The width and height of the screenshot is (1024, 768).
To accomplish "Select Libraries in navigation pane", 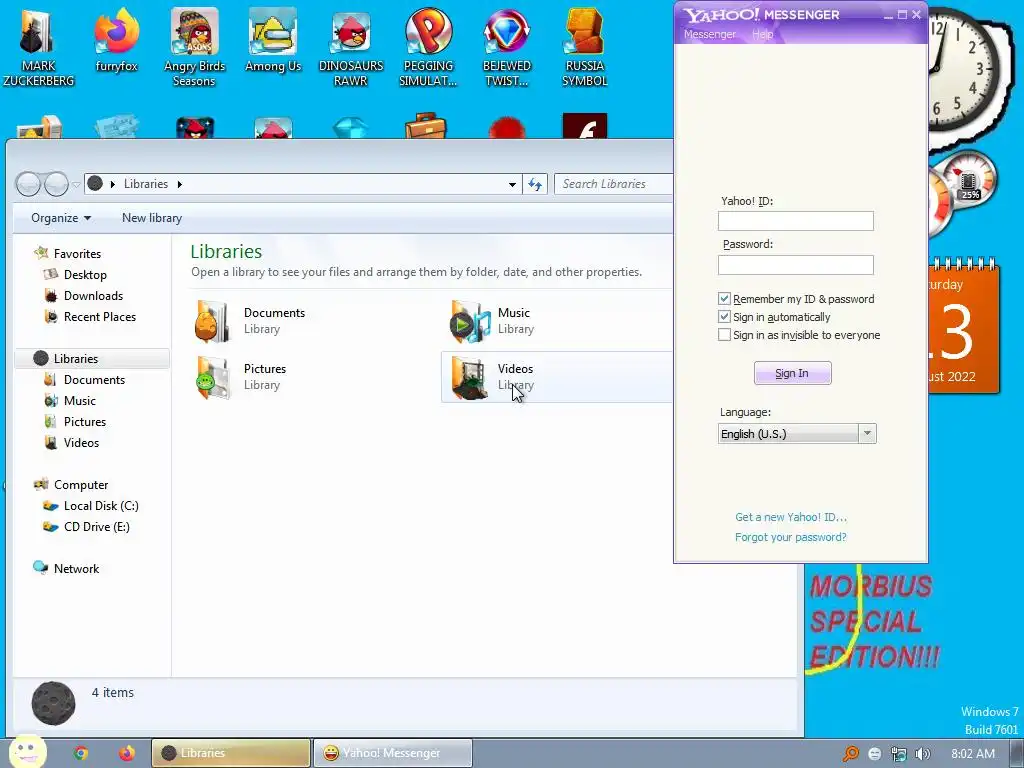I will tap(92, 359).
